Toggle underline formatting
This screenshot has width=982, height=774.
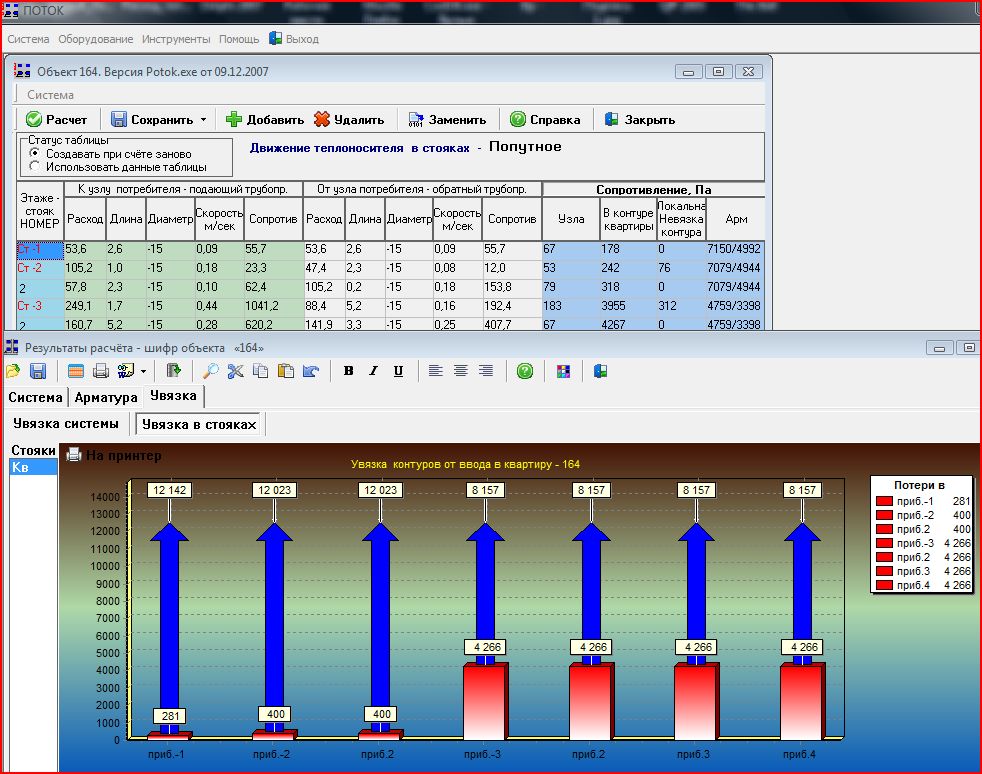[398, 371]
